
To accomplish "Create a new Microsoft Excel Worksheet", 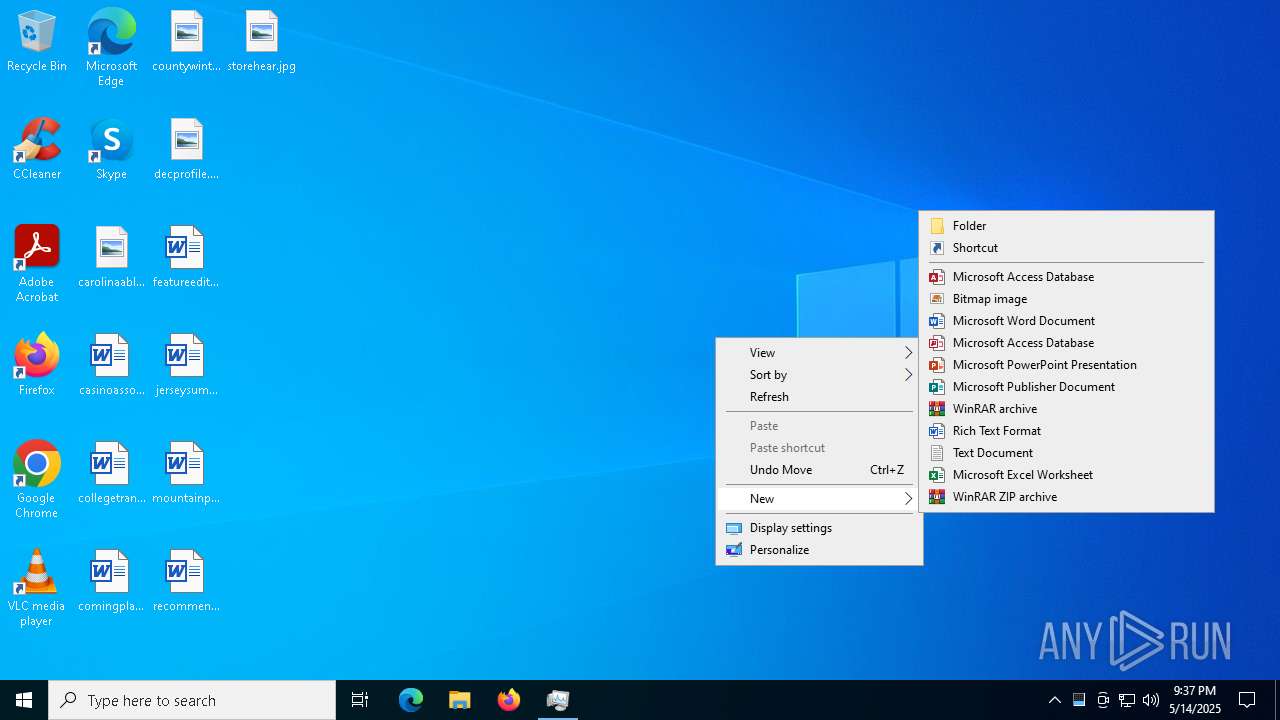I will [x=1066, y=474].
